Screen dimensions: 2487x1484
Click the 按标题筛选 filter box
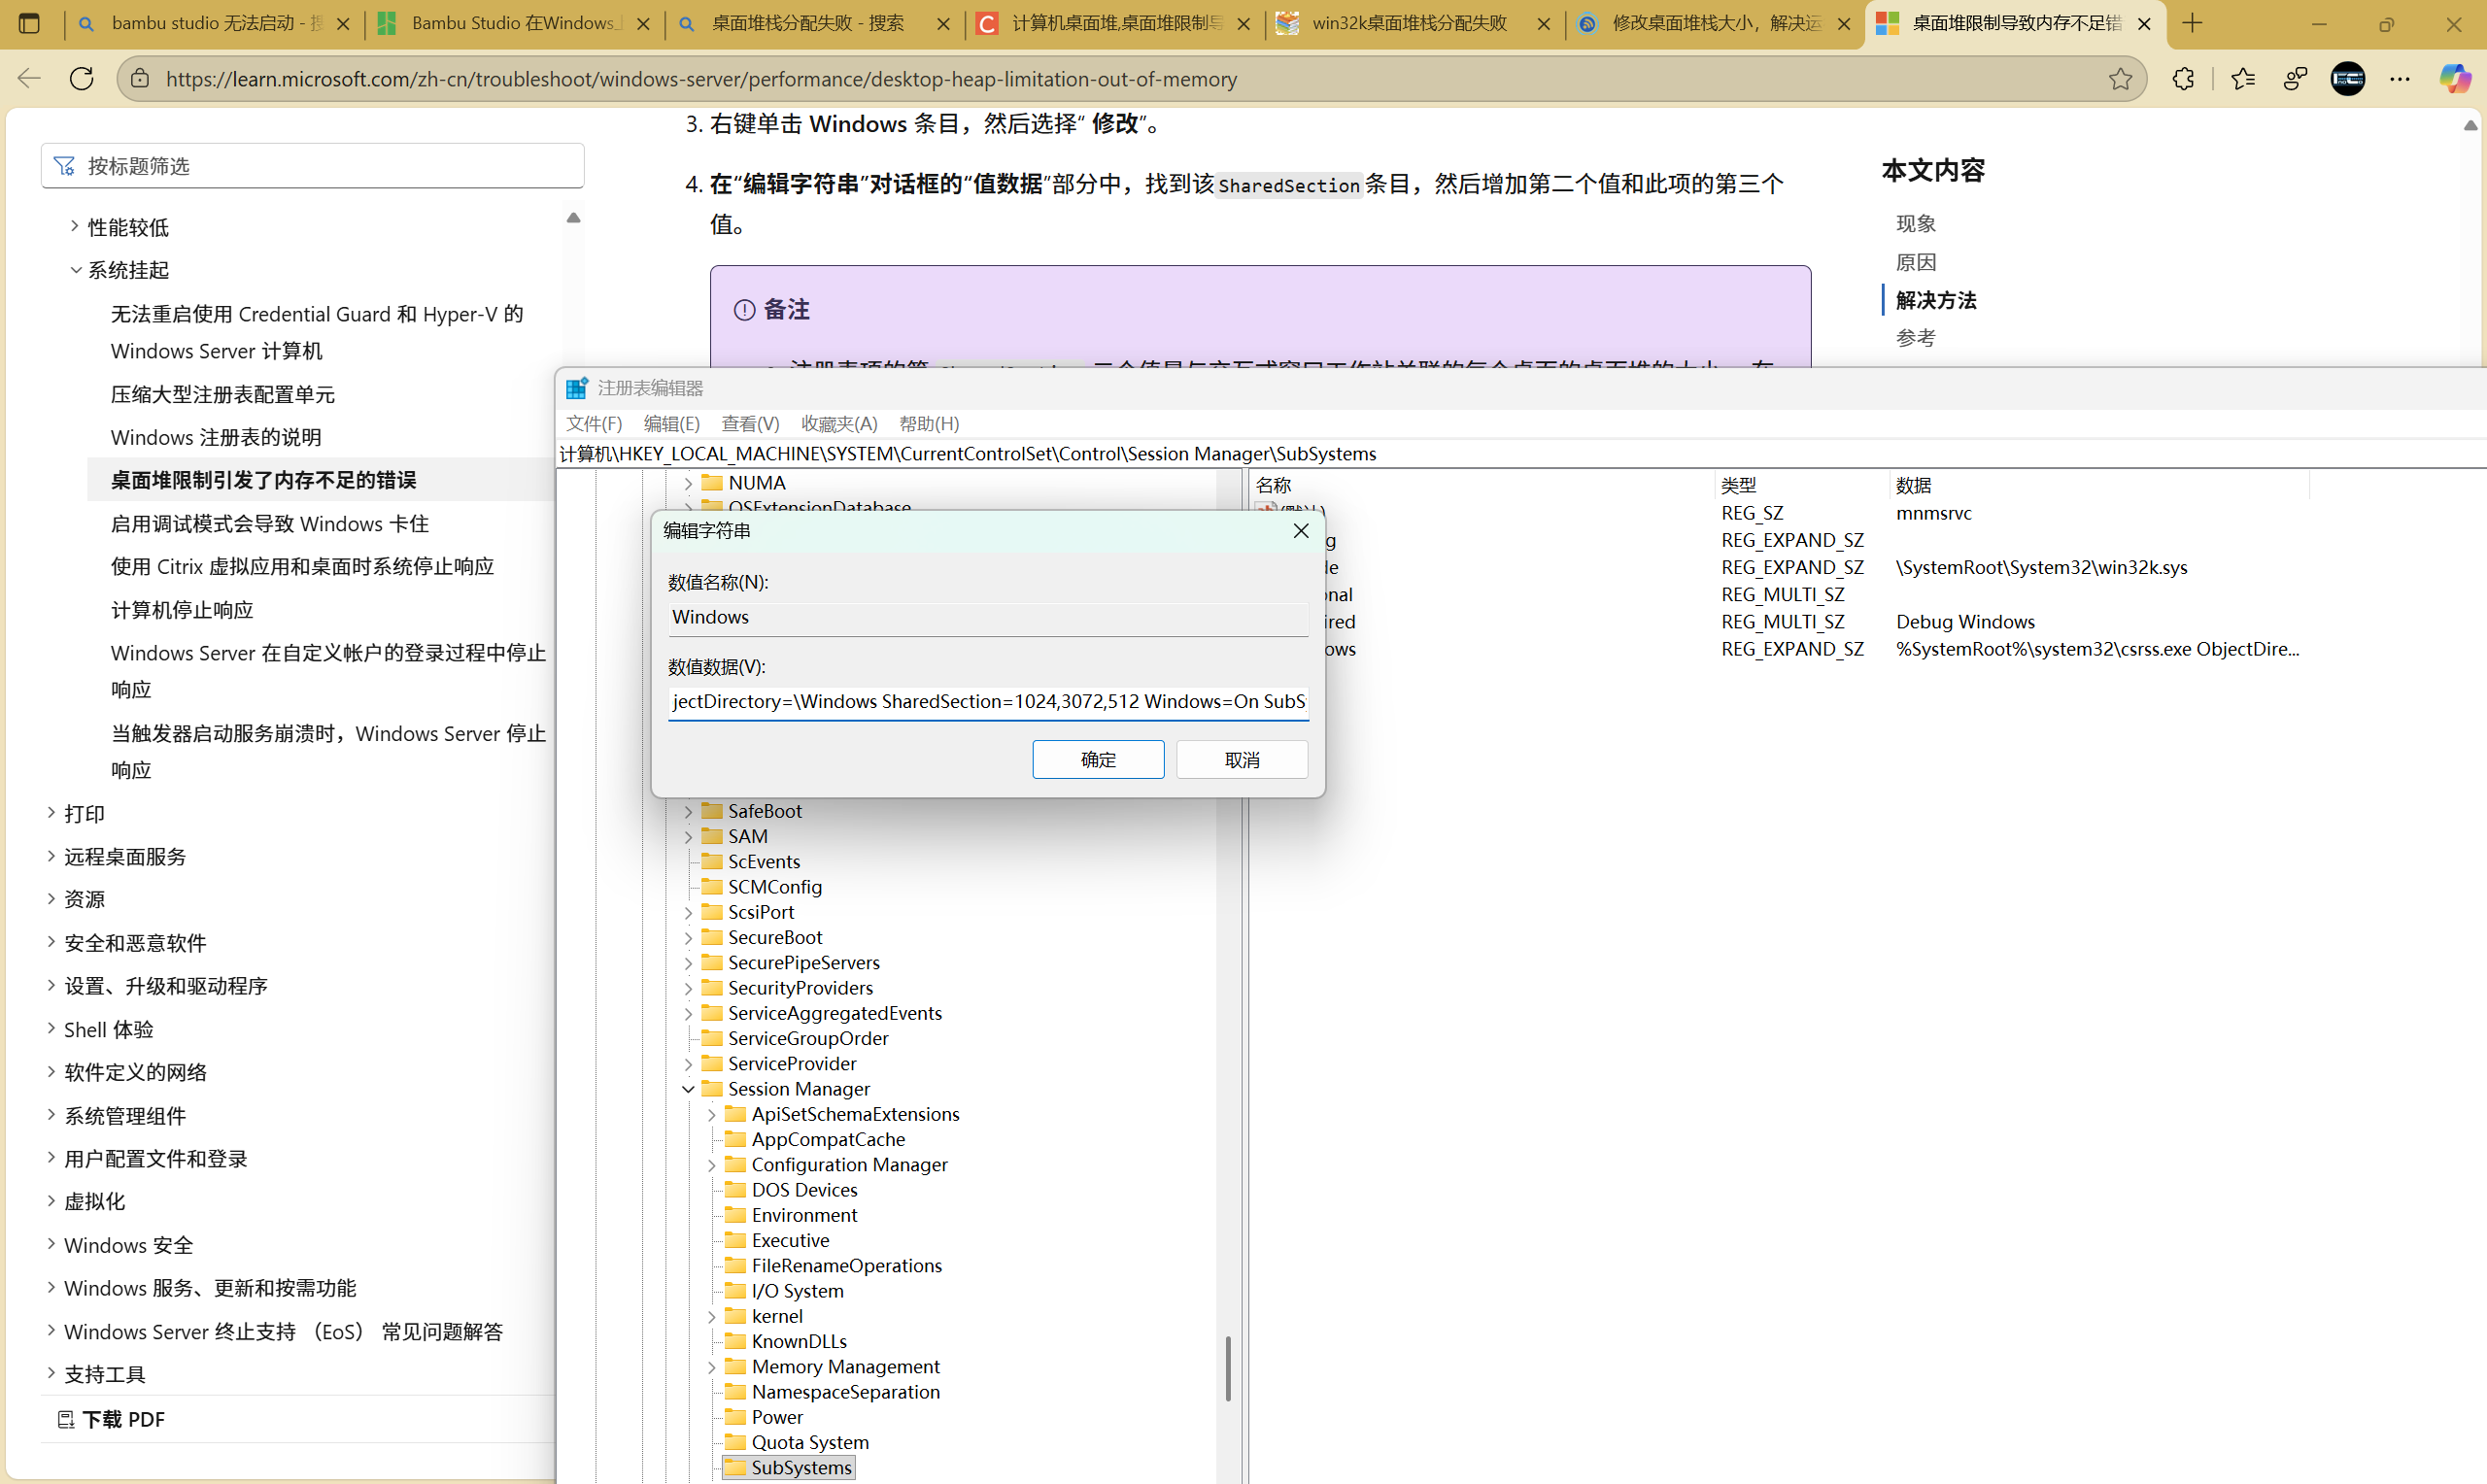point(312,165)
